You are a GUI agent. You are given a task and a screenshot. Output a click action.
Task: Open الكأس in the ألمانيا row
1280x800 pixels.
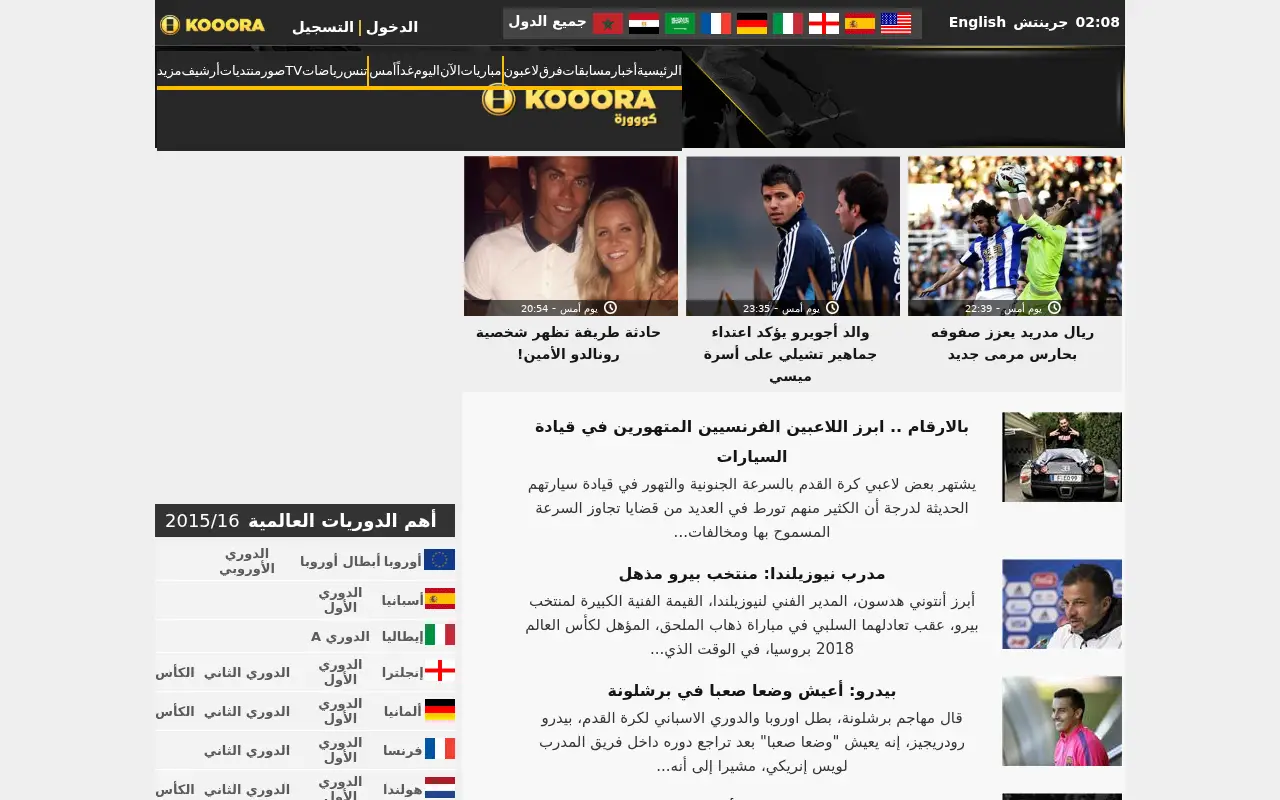point(175,711)
